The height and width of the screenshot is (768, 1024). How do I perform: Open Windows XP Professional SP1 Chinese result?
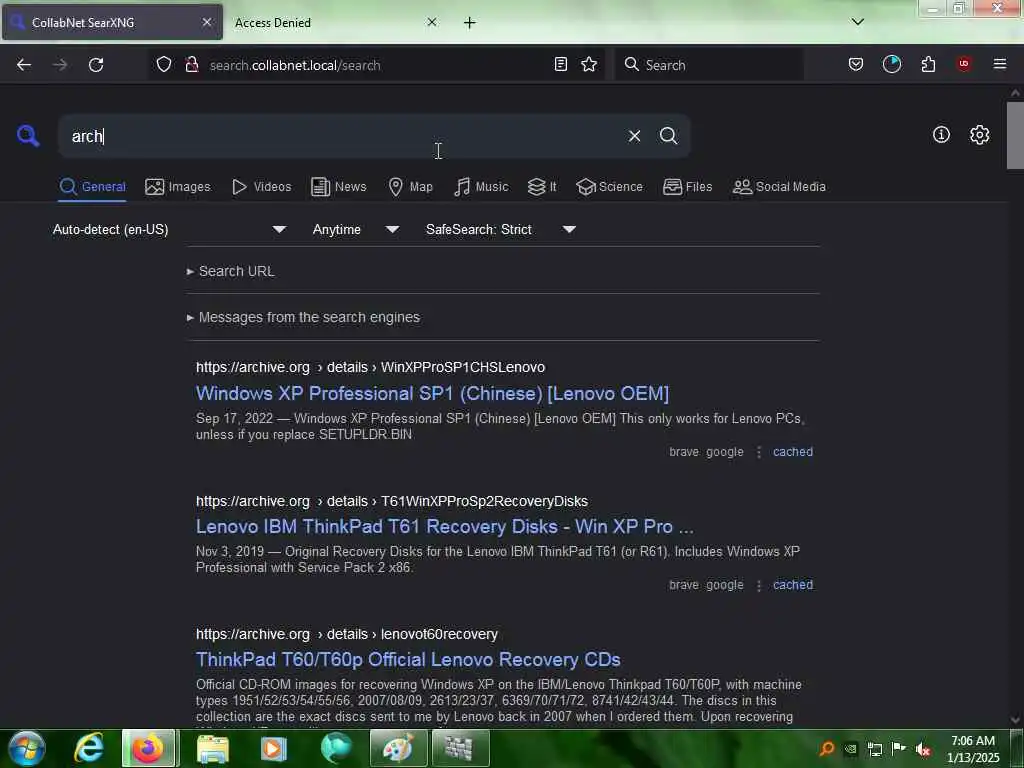tap(432, 393)
